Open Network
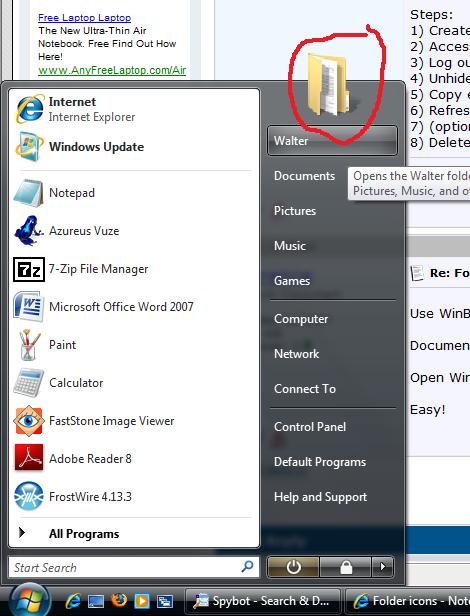Screen dimensions: 470x616 297,354
